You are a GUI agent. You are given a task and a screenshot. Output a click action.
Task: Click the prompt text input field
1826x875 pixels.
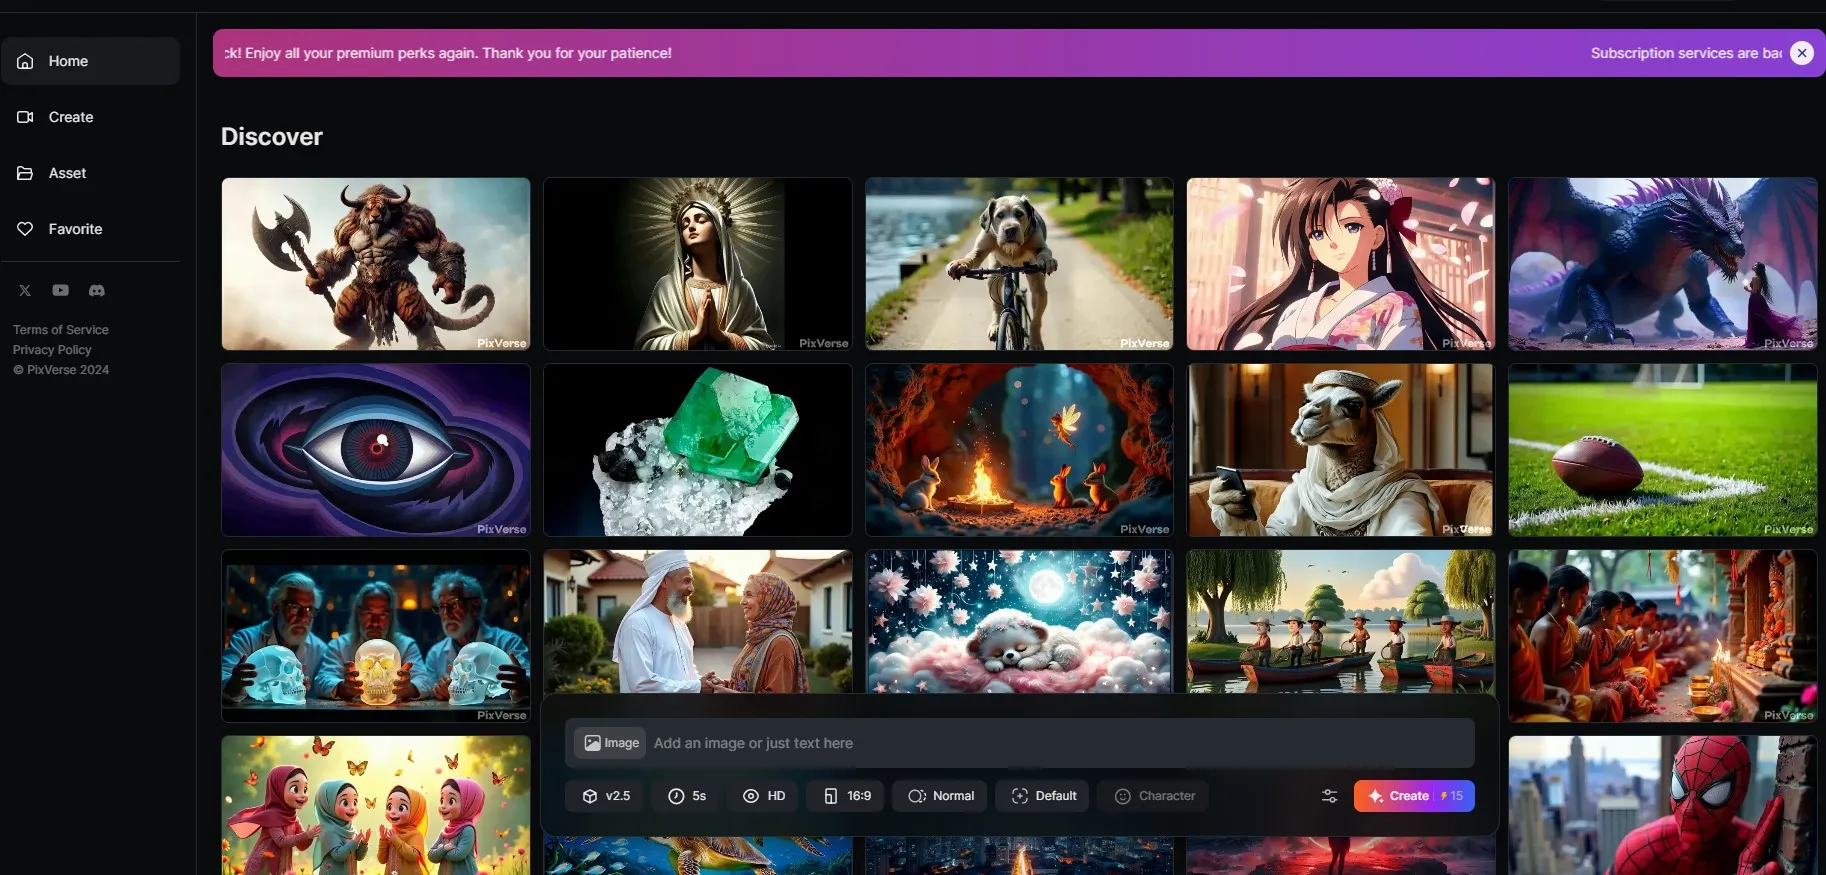point(1050,743)
